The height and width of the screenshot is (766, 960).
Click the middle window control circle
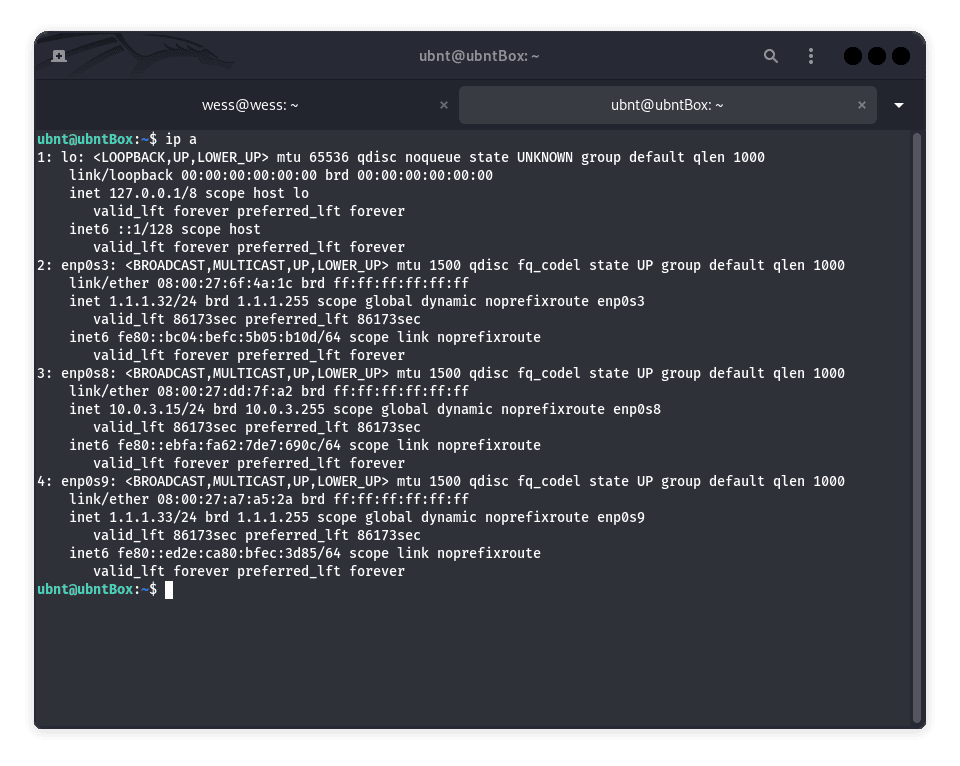tap(877, 56)
